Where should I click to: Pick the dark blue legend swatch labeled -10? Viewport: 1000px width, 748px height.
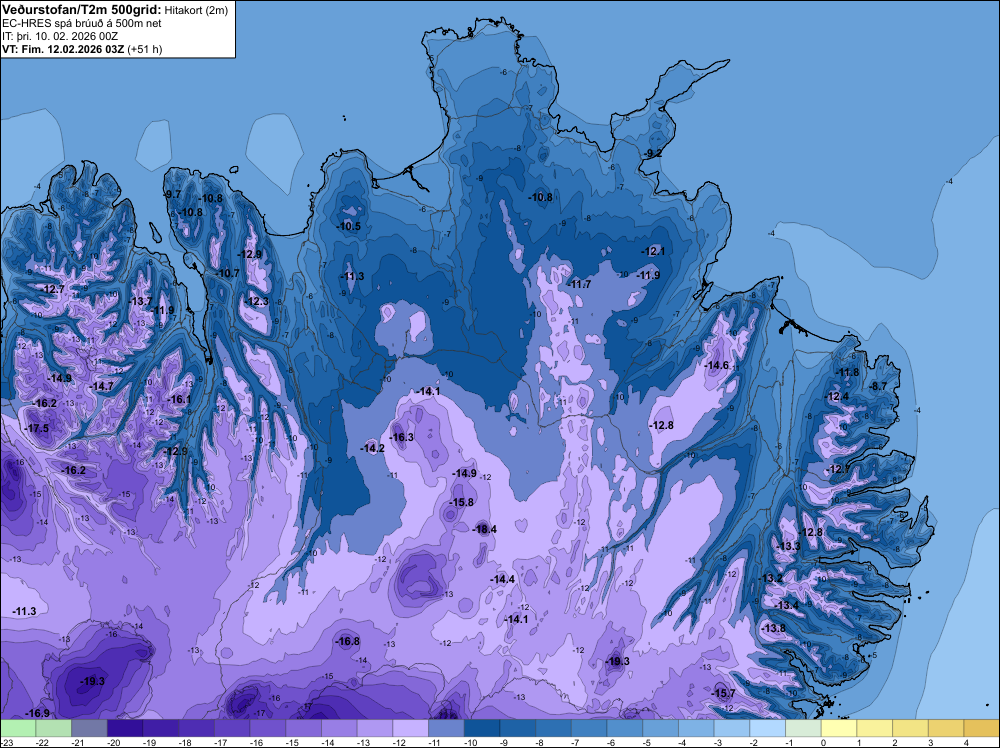coord(482,728)
